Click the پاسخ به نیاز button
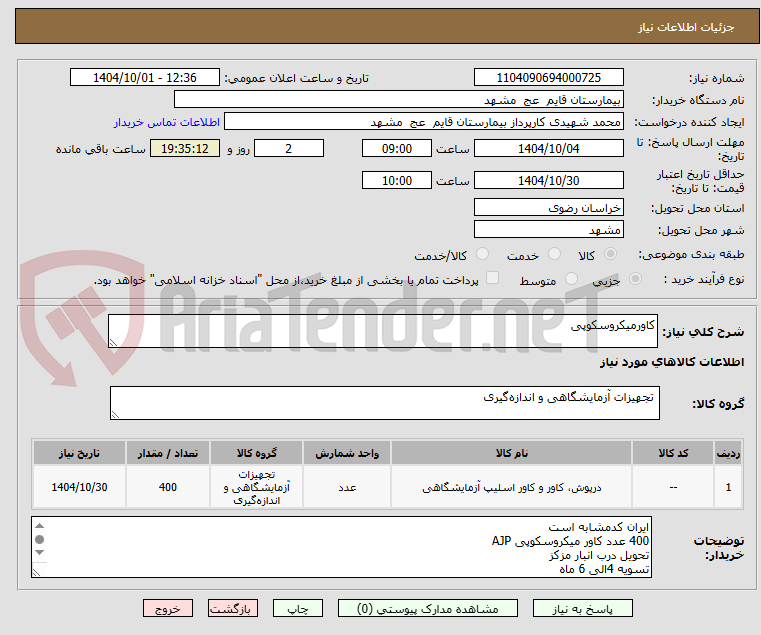 (582, 609)
